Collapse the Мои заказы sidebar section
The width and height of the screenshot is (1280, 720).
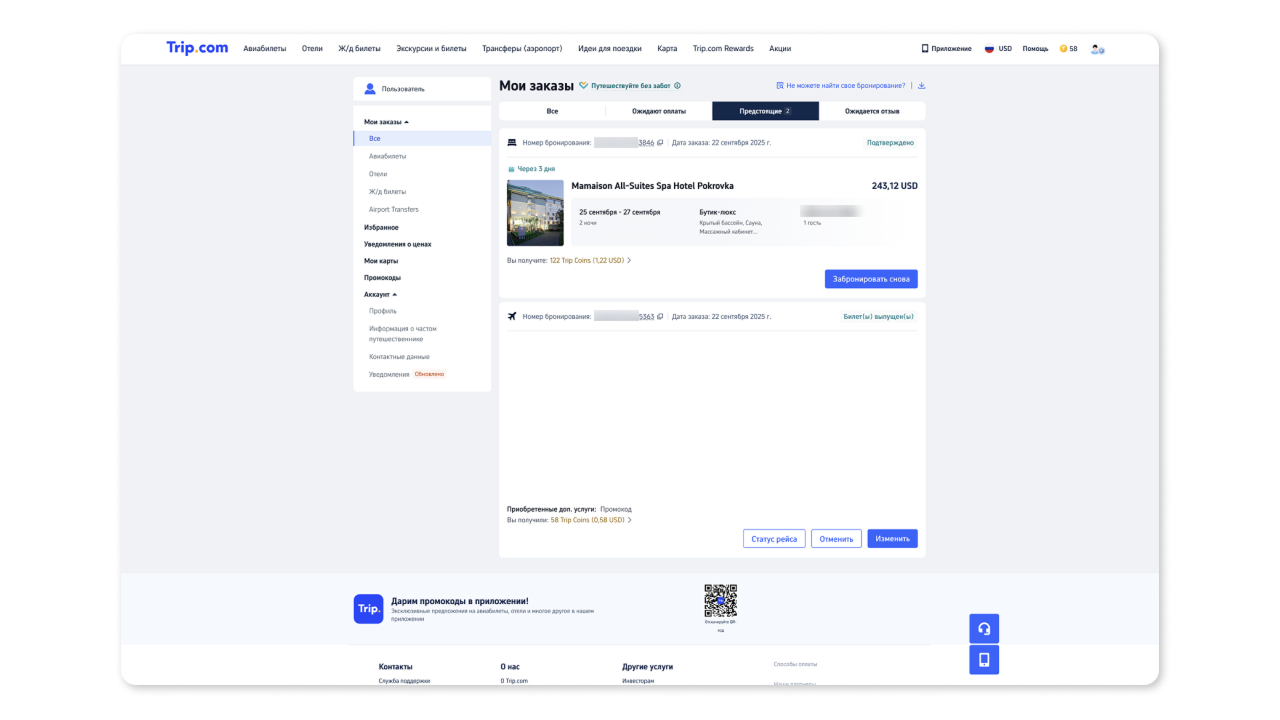coord(386,121)
